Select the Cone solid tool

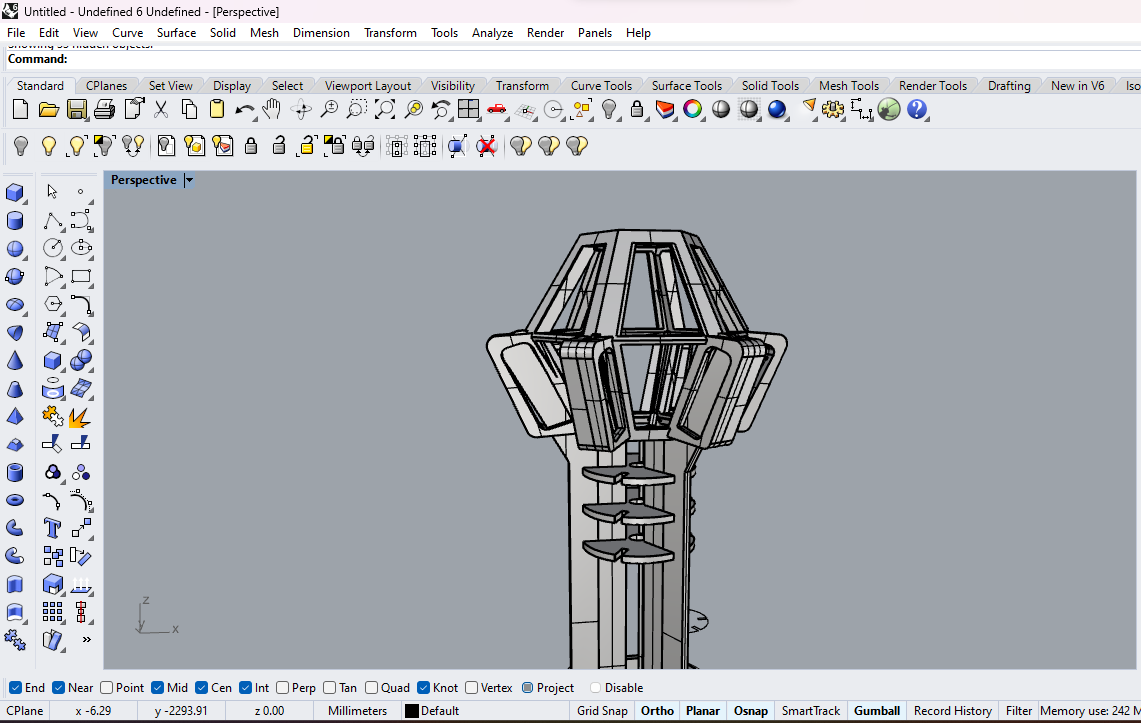click(x=15, y=361)
